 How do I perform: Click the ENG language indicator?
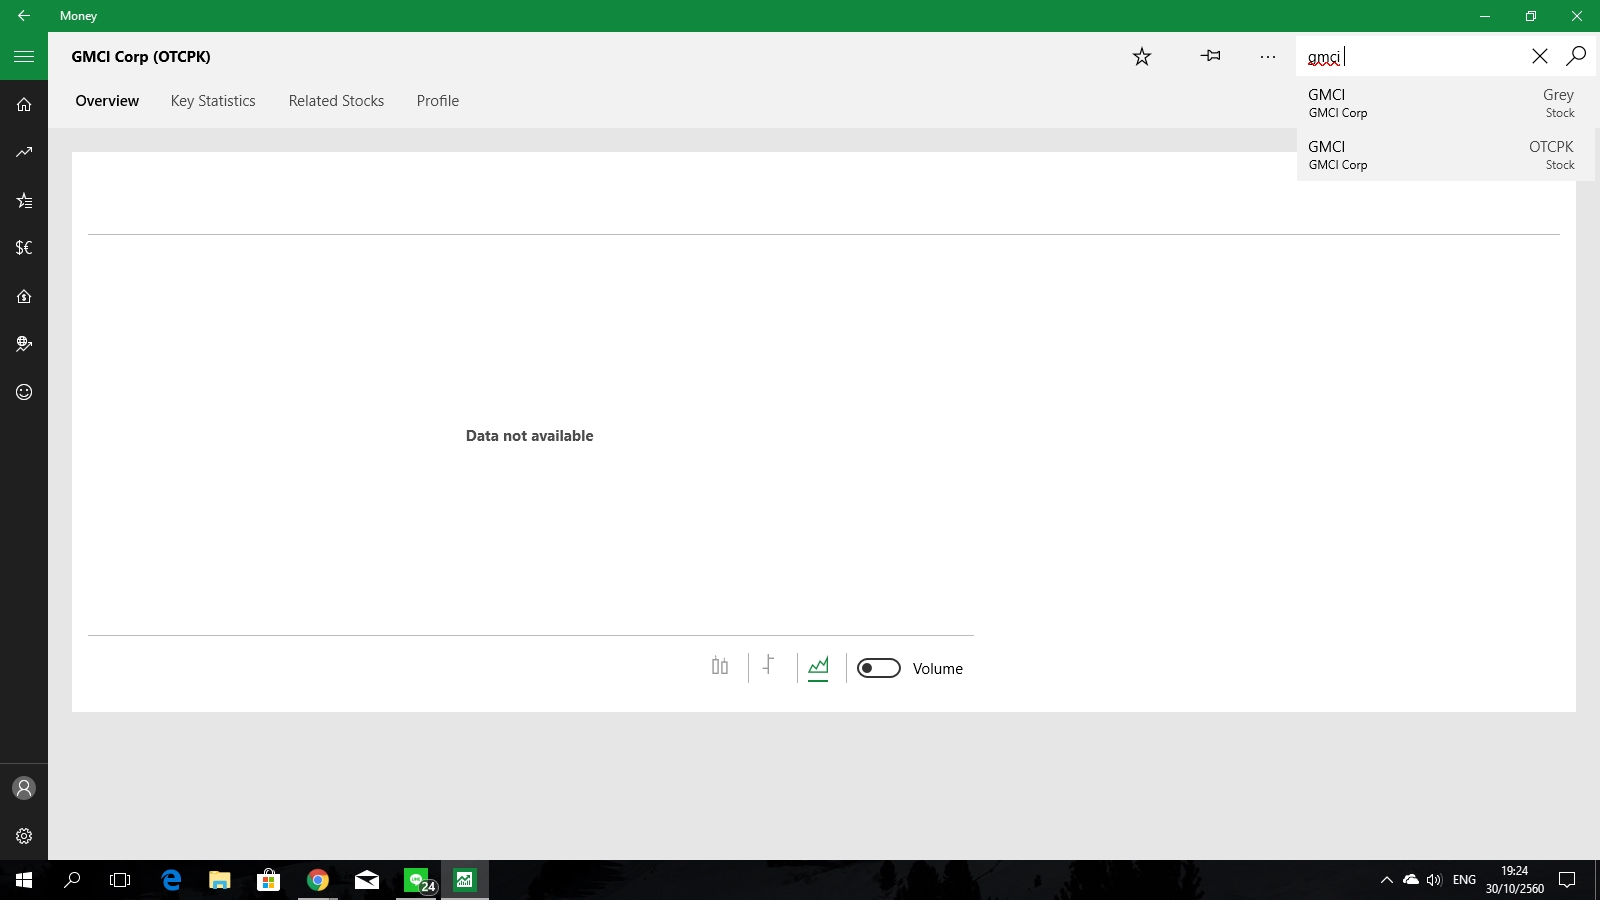click(x=1464, y=880)
